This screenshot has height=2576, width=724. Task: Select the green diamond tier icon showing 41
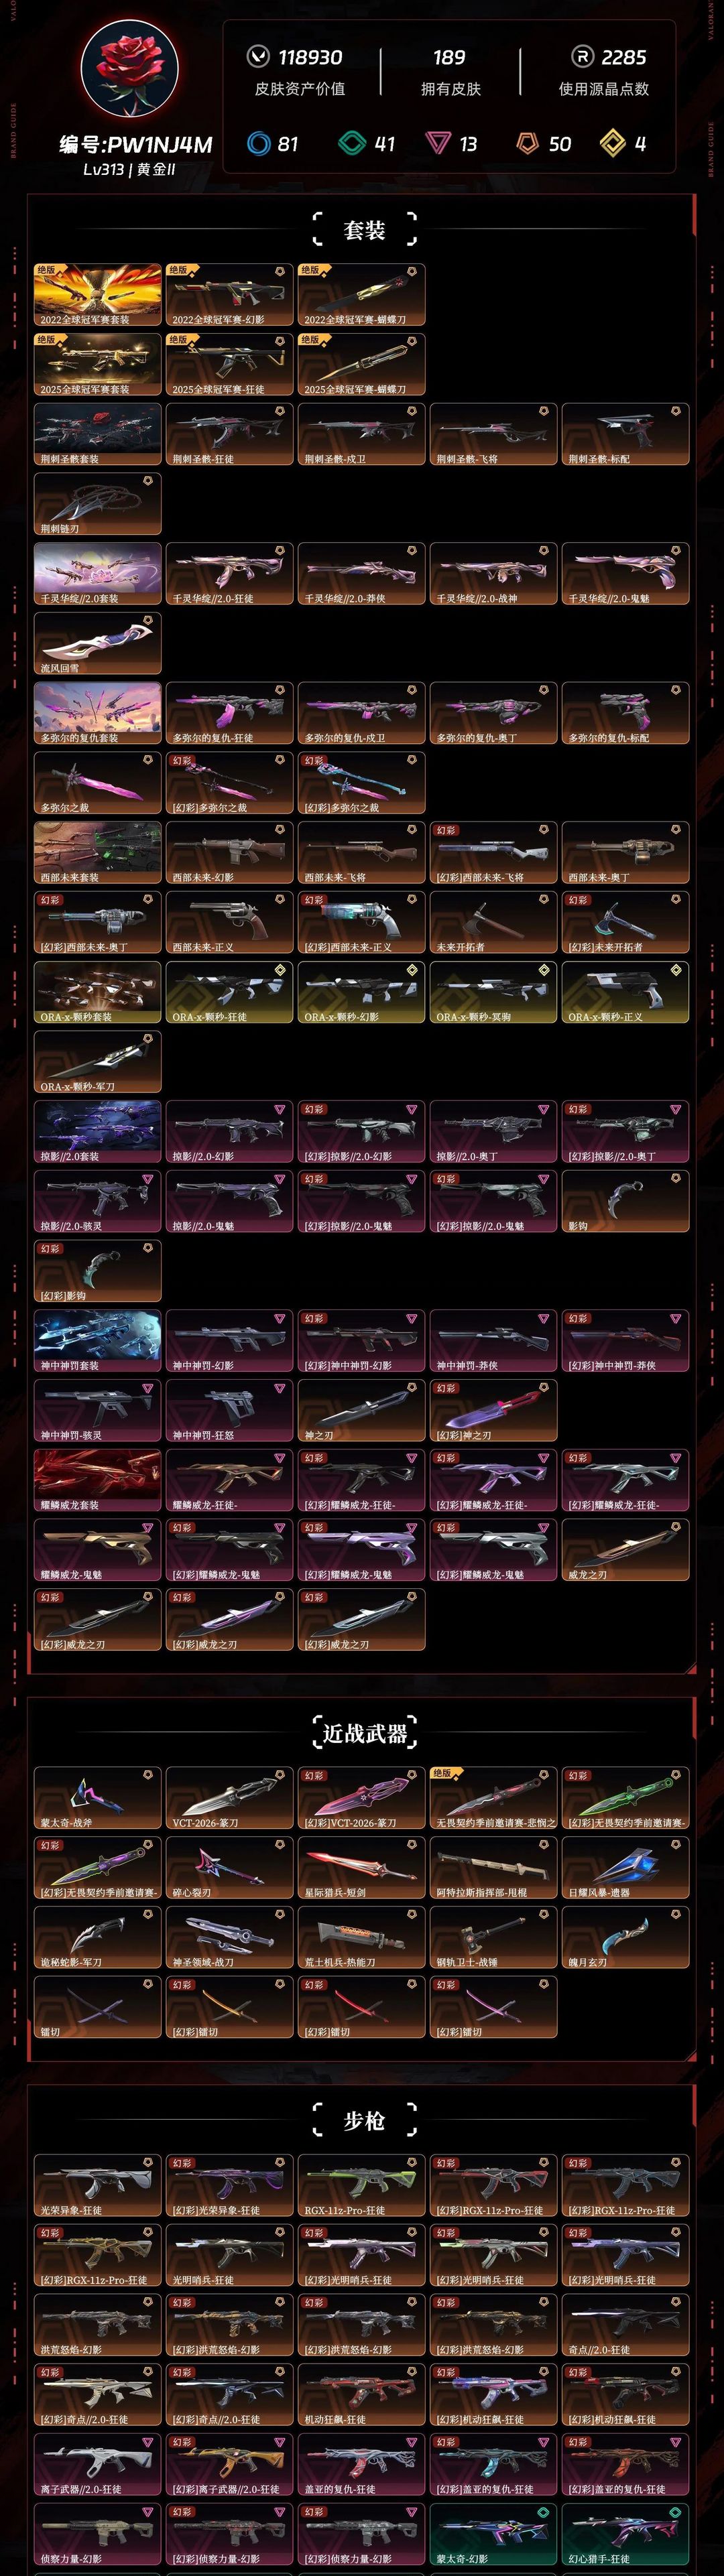coord(352,143)
